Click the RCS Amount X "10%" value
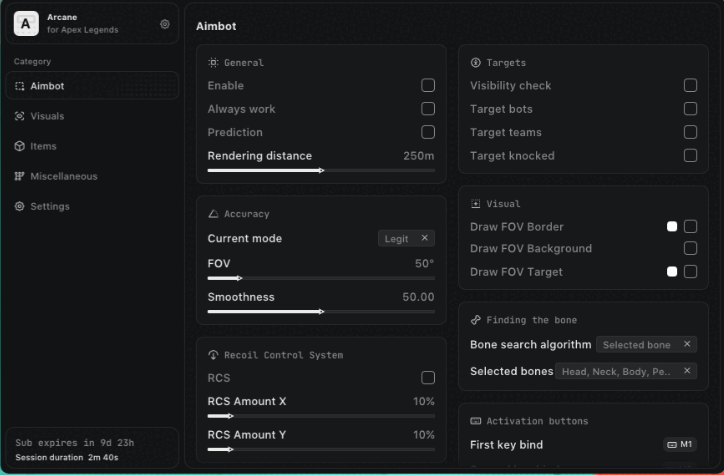 [x=424, y=401]
